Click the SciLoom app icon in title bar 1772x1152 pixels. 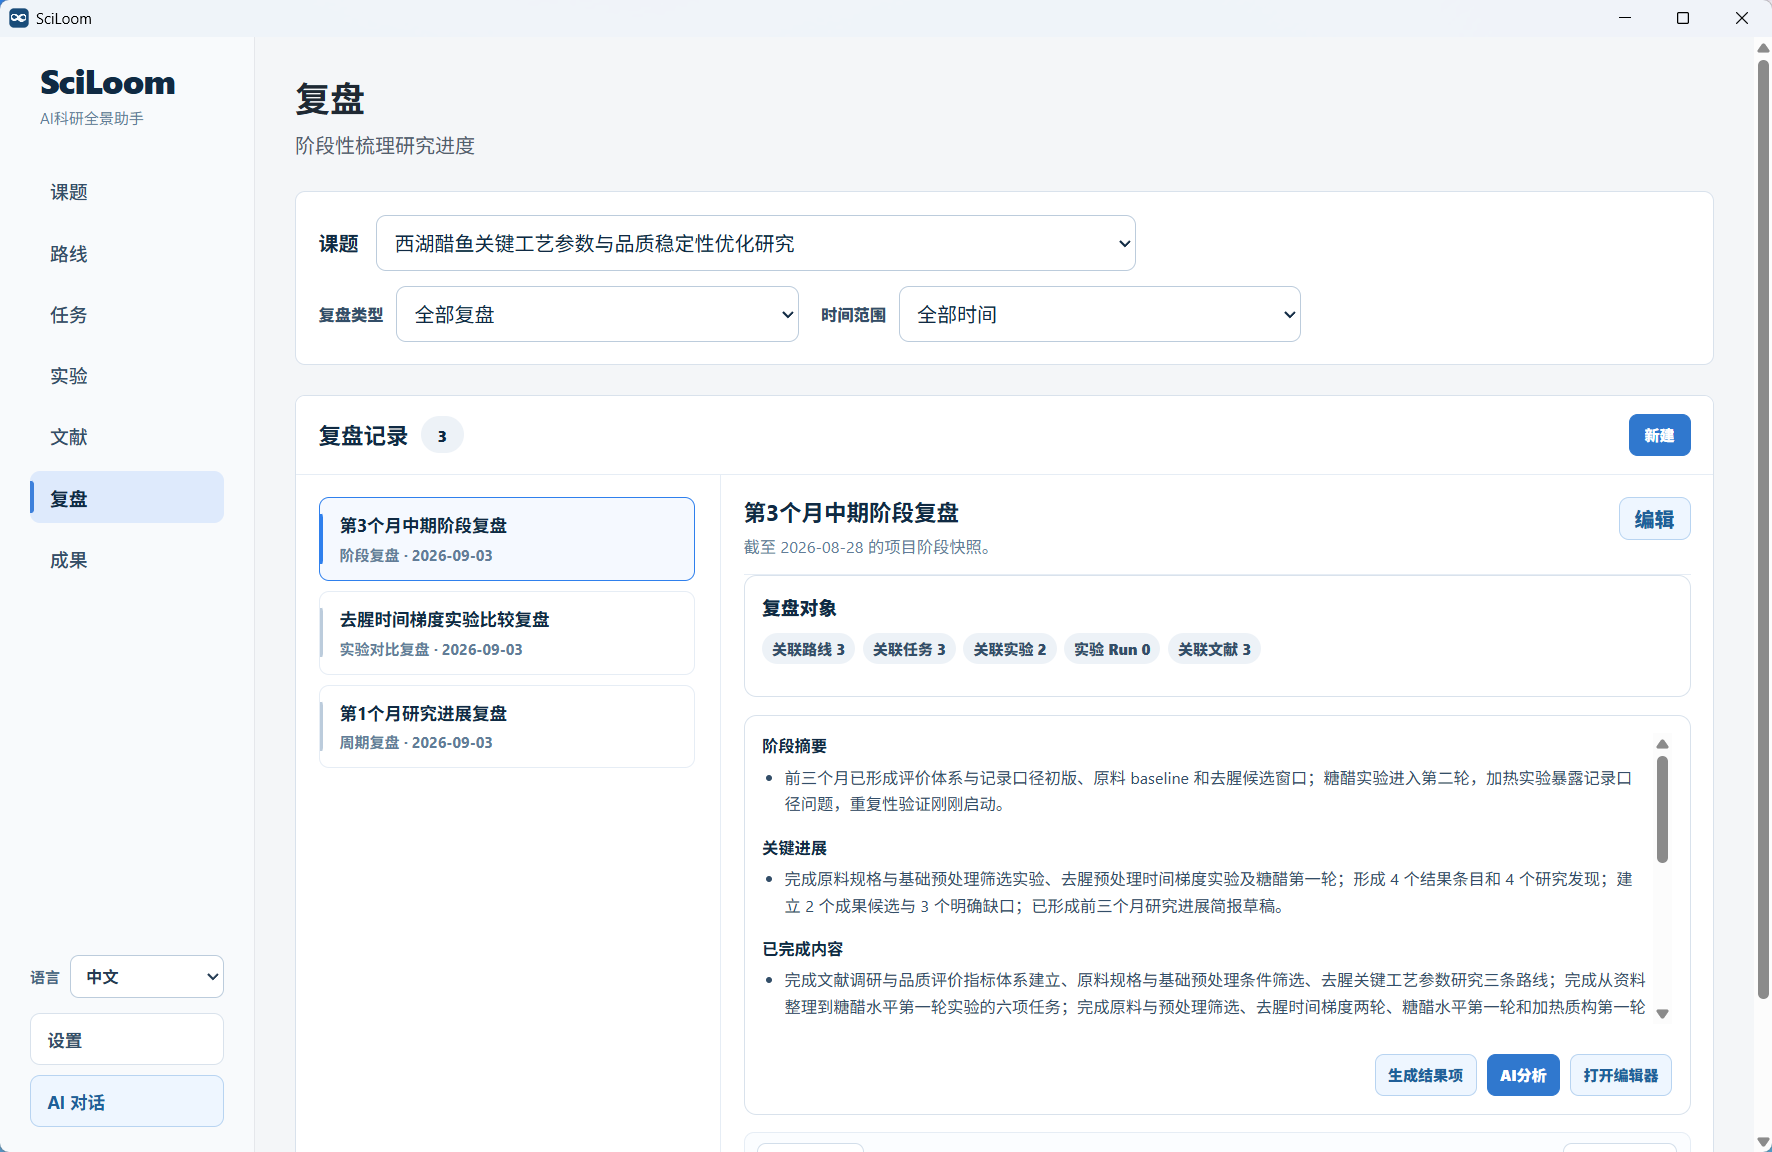pyautogui.click(x=18, y=18)
